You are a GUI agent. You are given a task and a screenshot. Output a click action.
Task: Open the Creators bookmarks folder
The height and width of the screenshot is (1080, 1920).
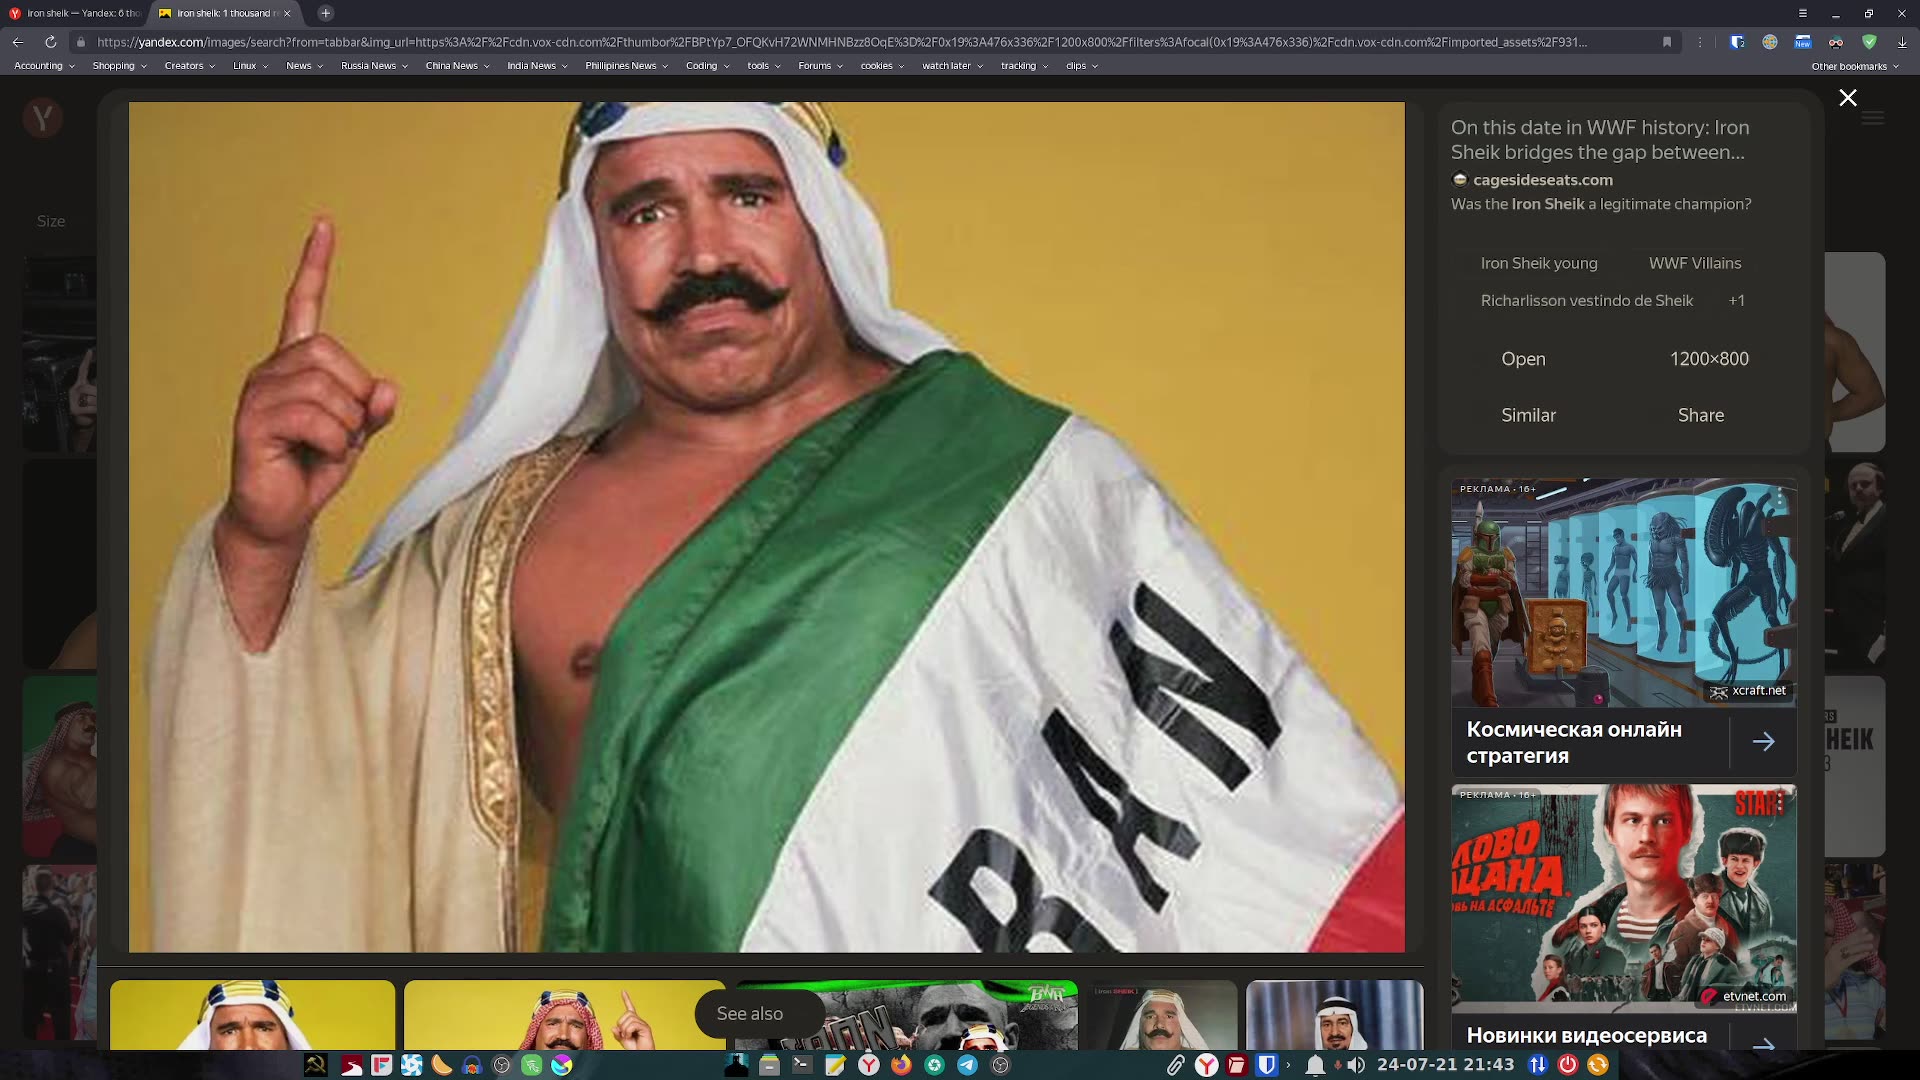tap(189, 66)
